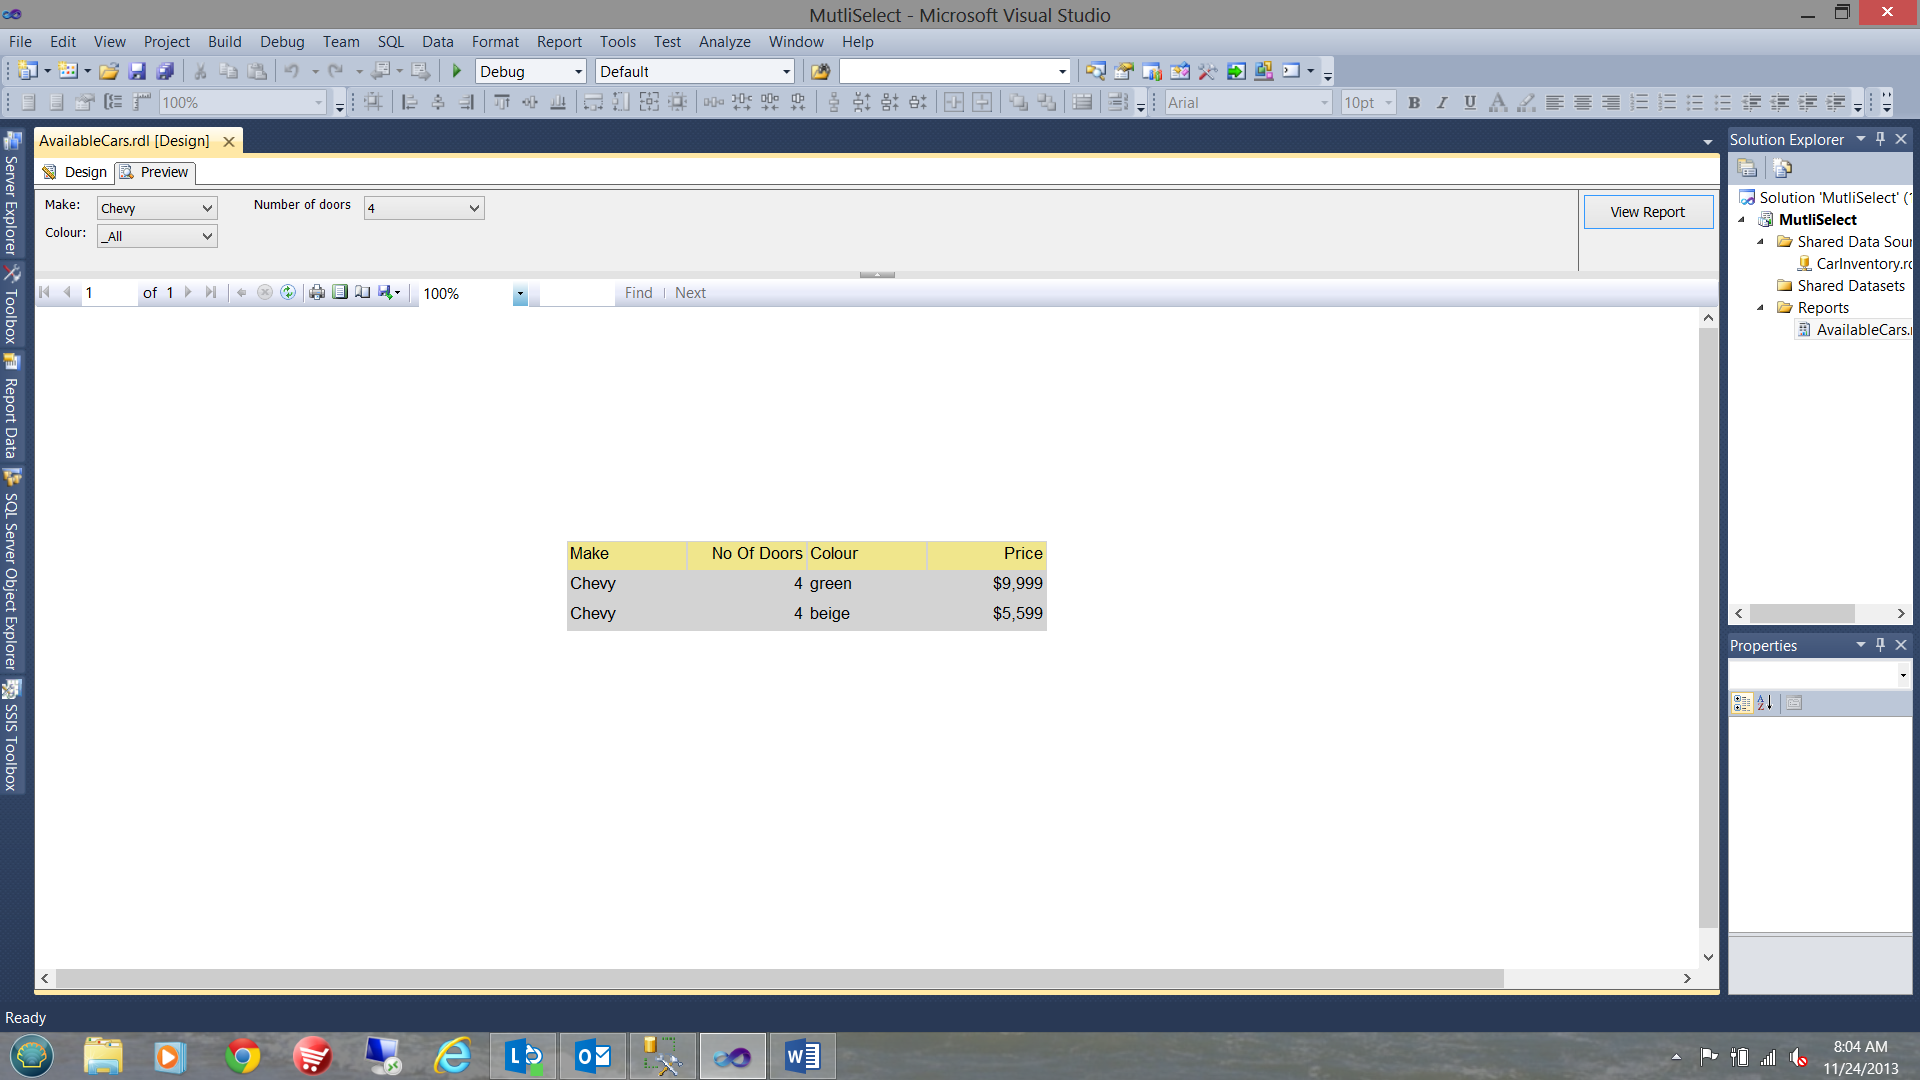The image size is (1920, 1080).
Task: Click the Find link in report toolbar
Action: pyautogui.click(x=638, y=293)
